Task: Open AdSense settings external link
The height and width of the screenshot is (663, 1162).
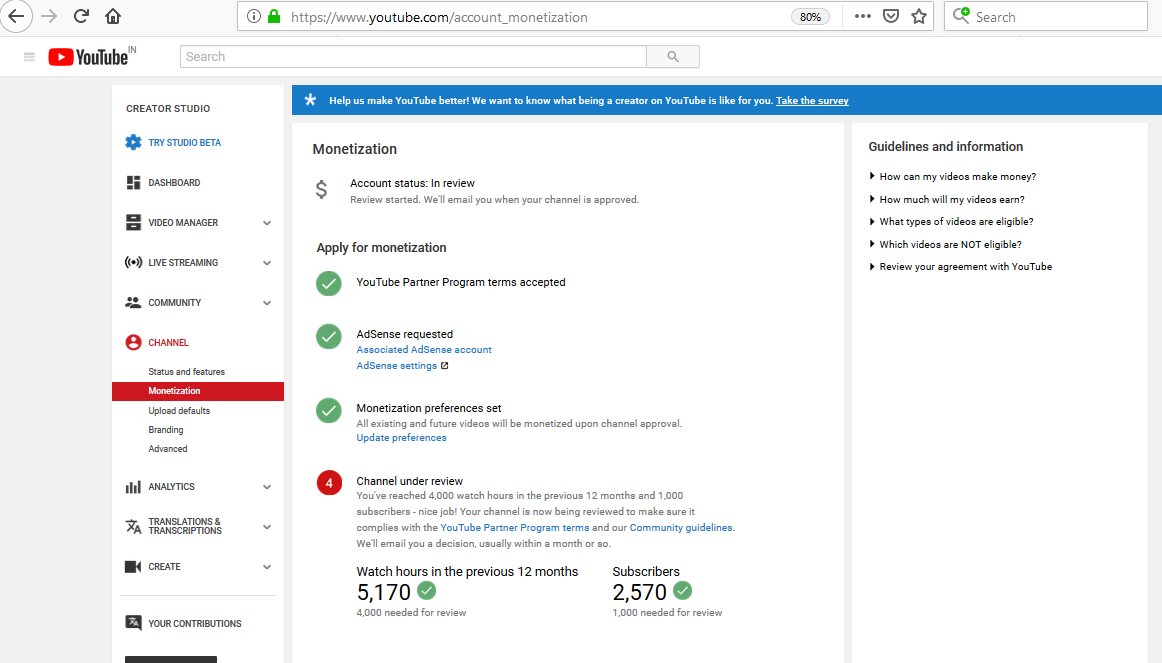Action: [402, 366]
